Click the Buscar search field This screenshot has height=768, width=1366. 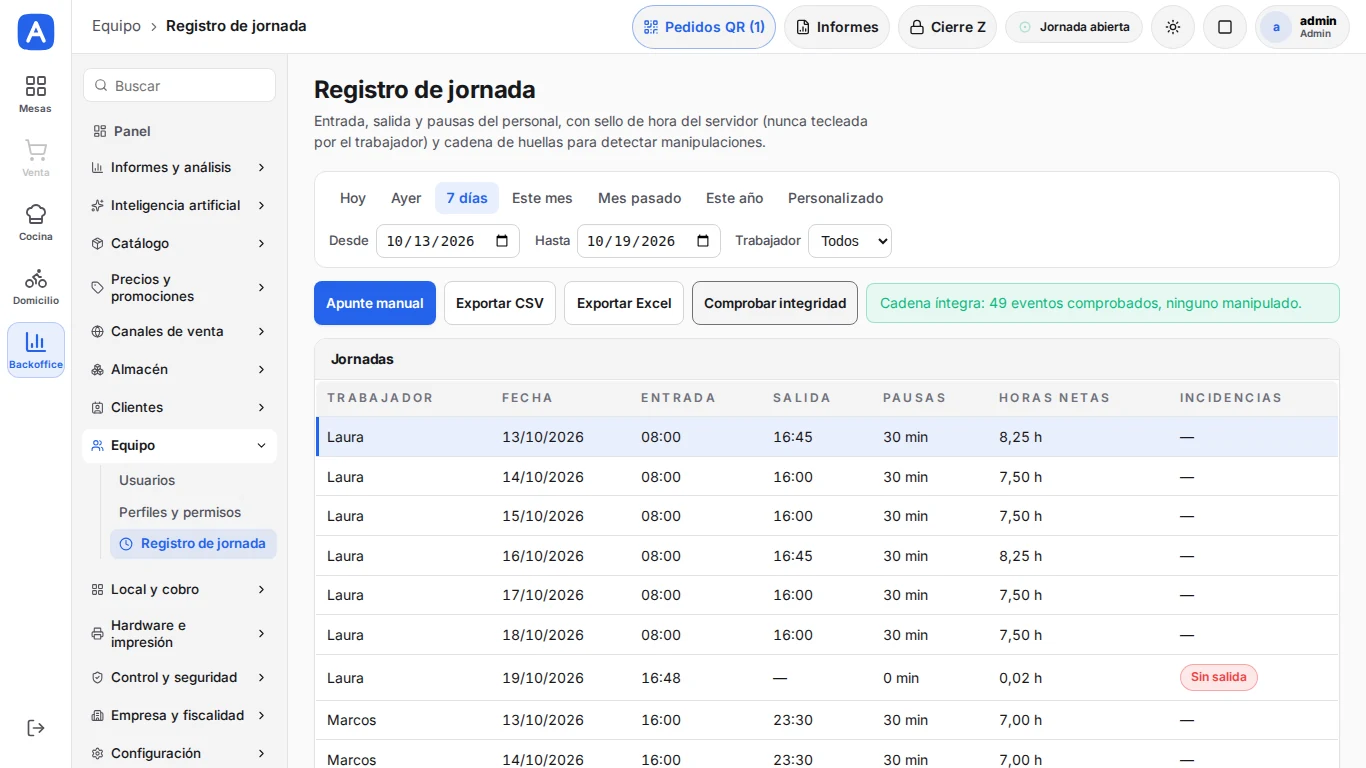(x=179, y=85)
